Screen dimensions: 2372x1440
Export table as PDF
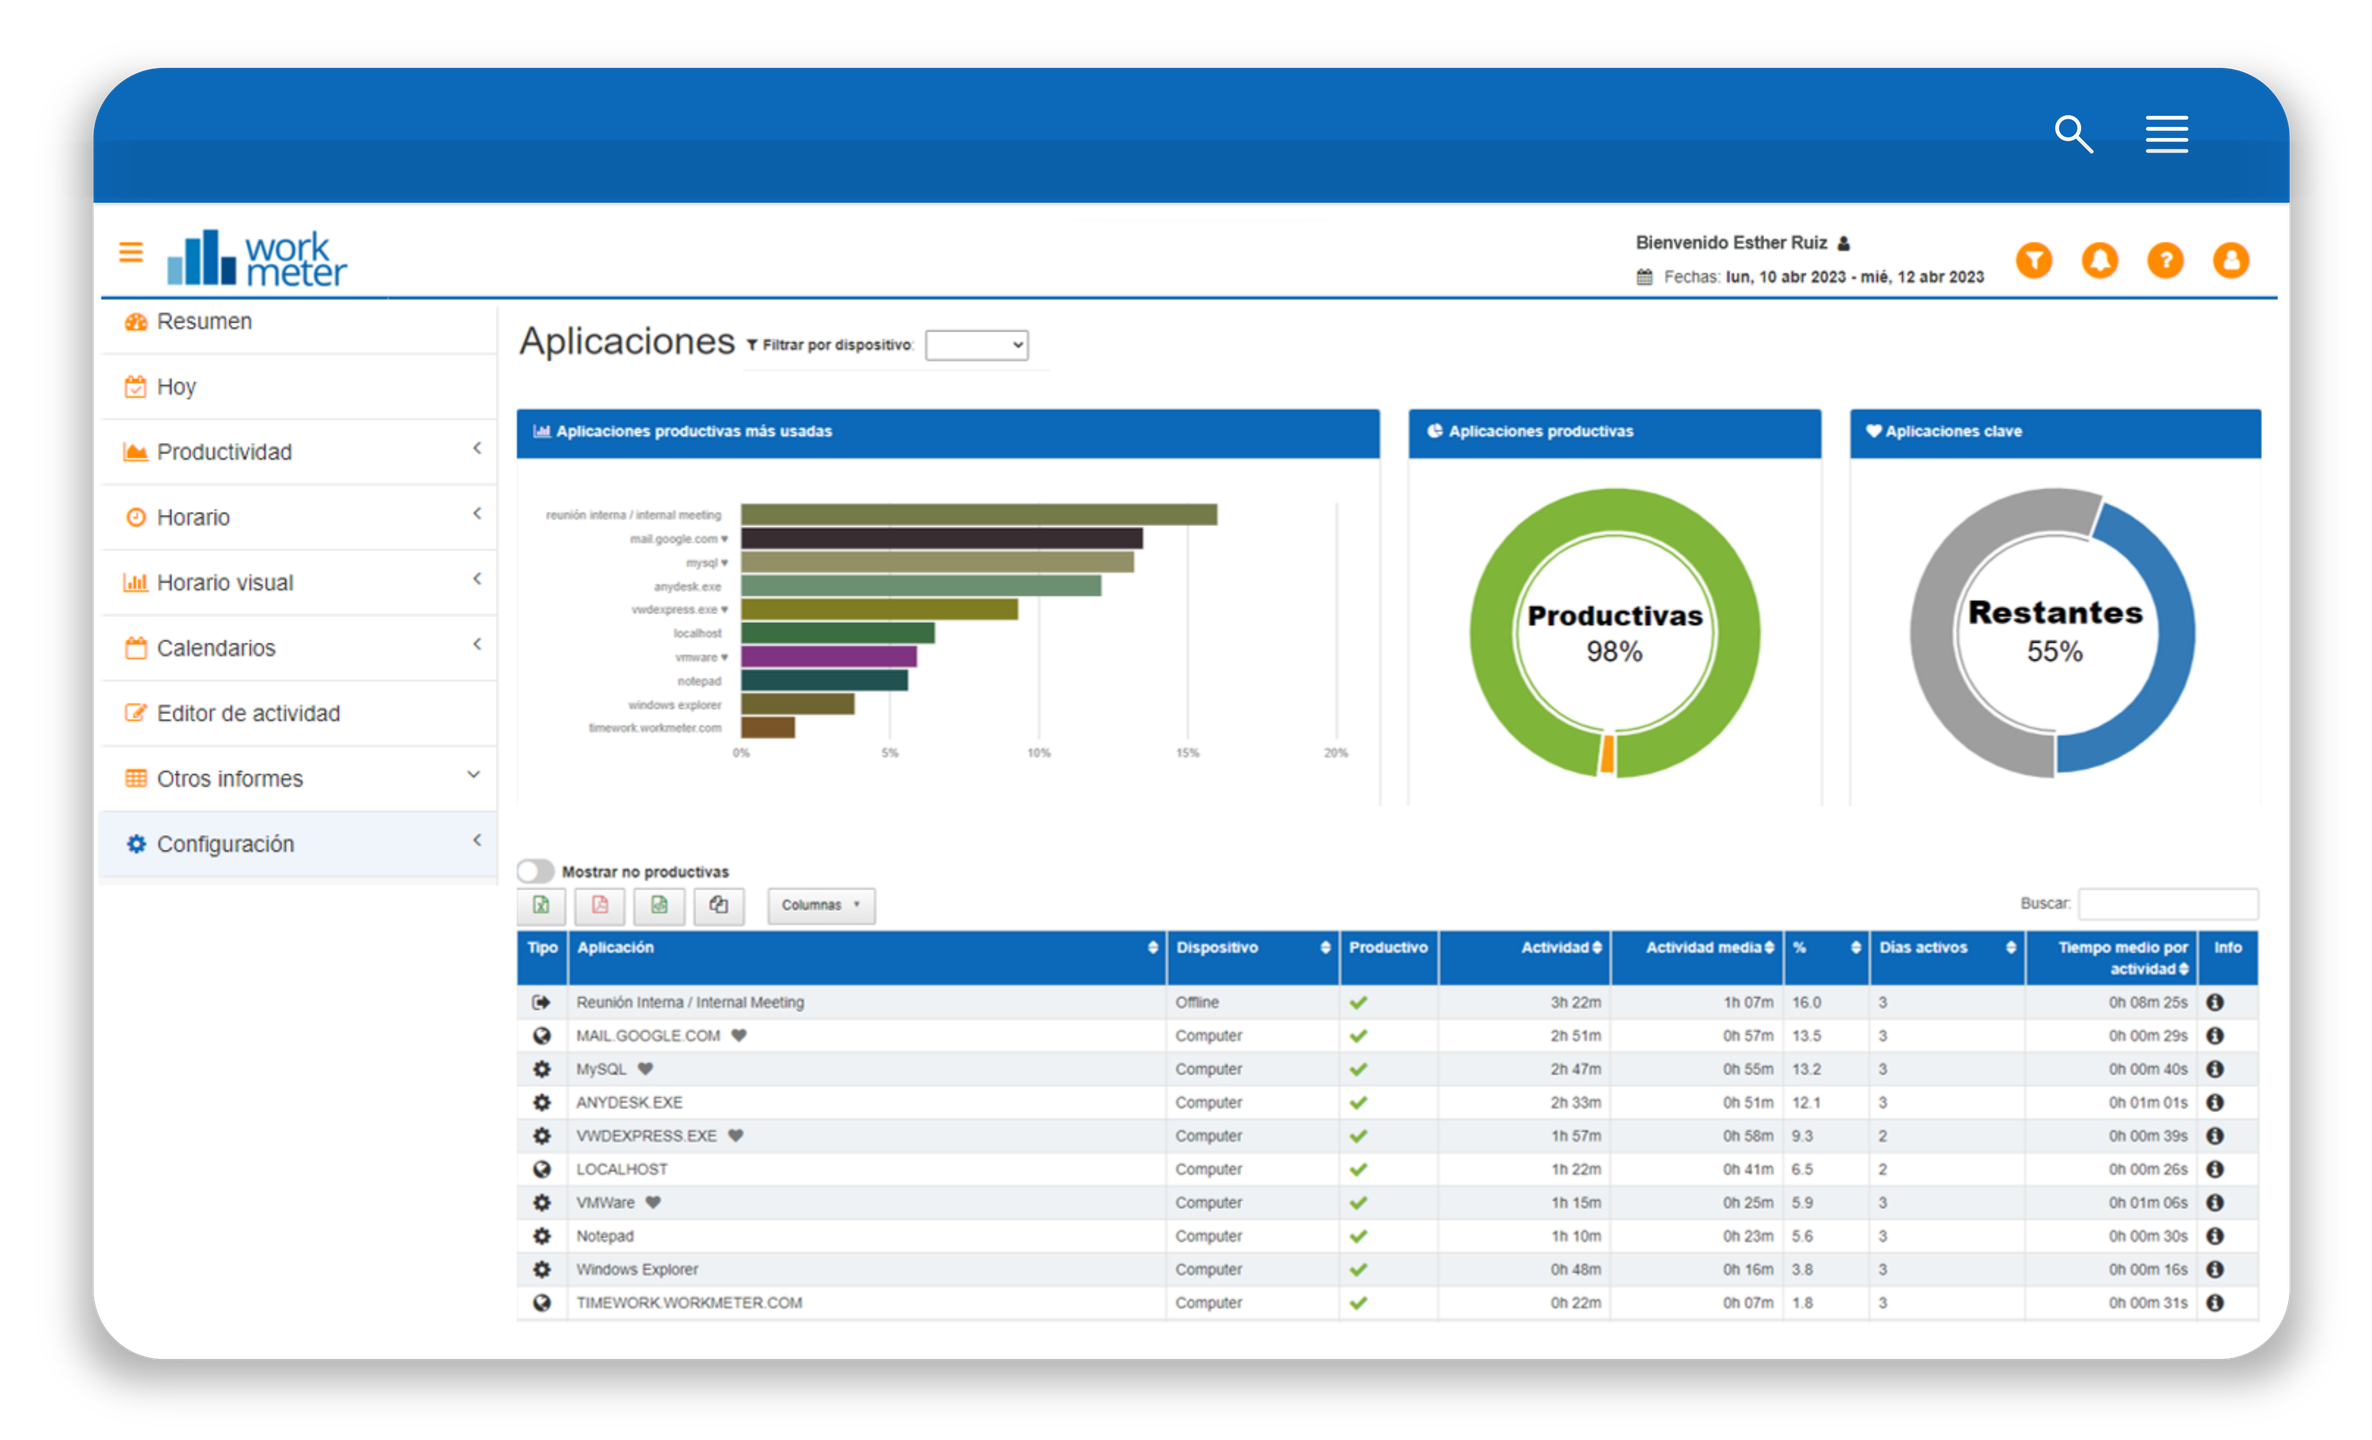(600, 905)
